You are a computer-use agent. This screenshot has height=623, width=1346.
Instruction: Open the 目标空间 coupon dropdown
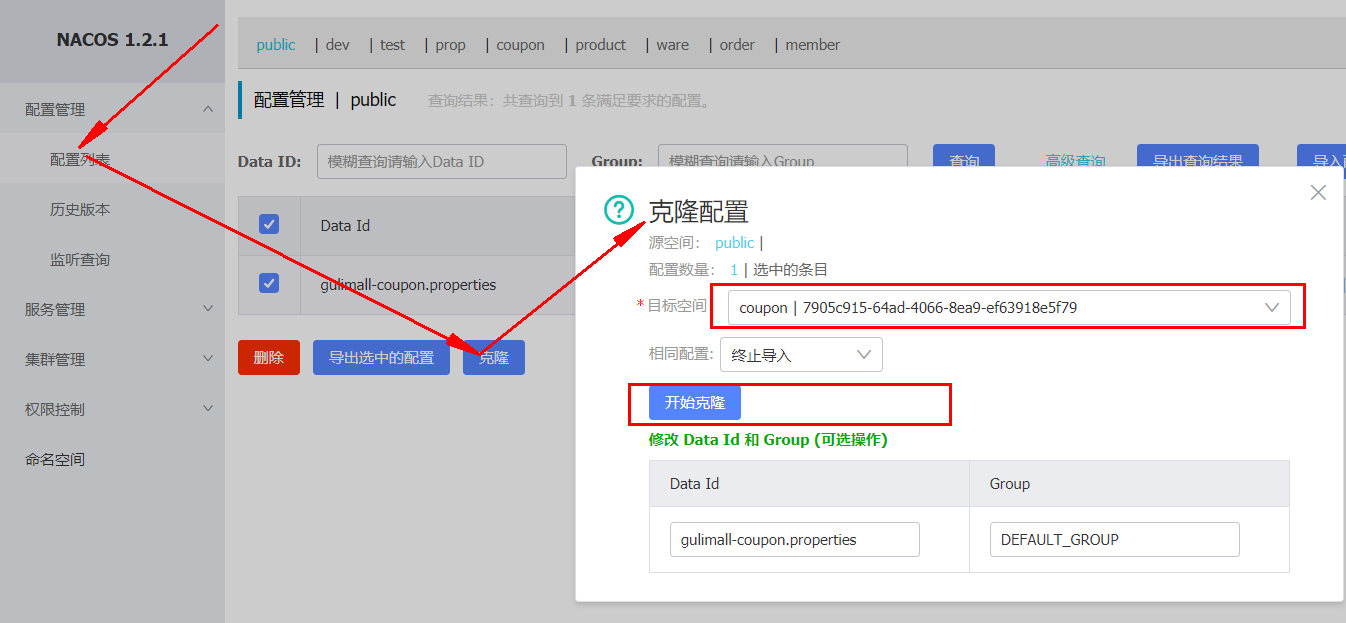(1008, 308)
